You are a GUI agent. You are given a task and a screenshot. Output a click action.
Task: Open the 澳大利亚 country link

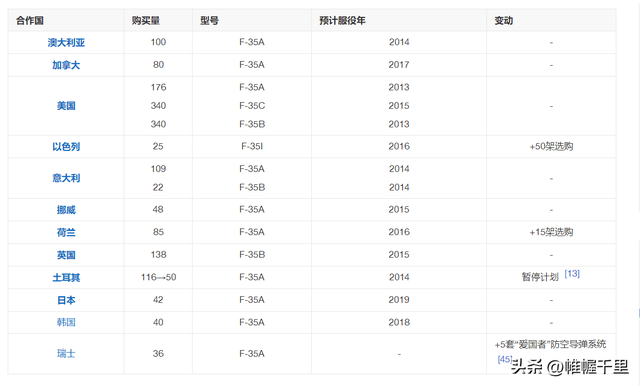(x=66, y=42)
